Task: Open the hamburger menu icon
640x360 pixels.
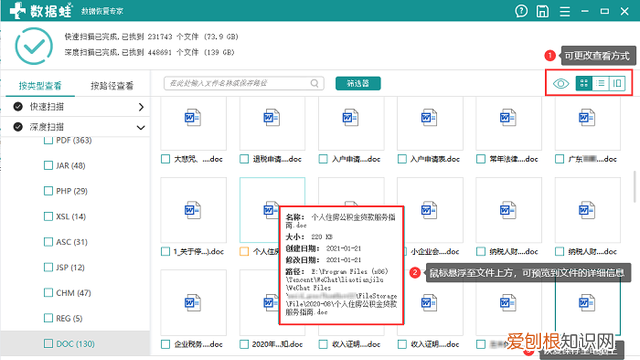Action: [x=565, y=11]
